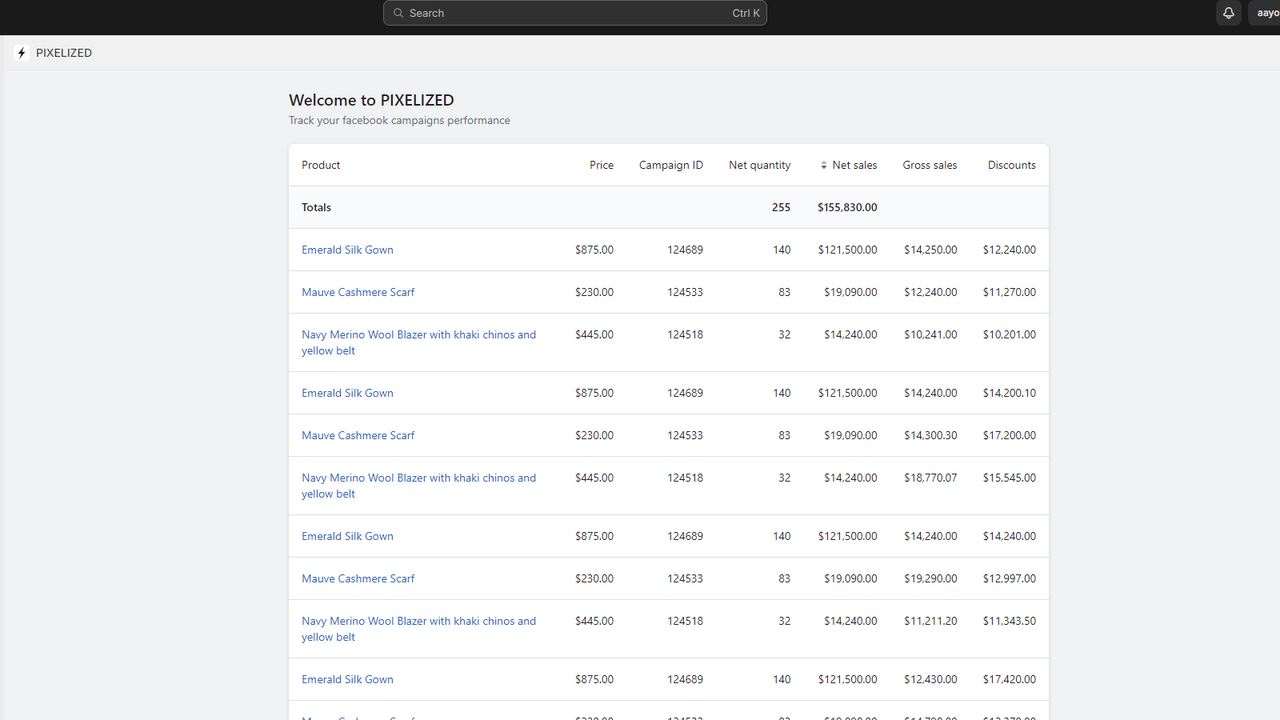Open Emerald Silk Gown with discounts $17,420.00
The height and width of the screenshot is (720, 1280).
click(x=347, y=679)
